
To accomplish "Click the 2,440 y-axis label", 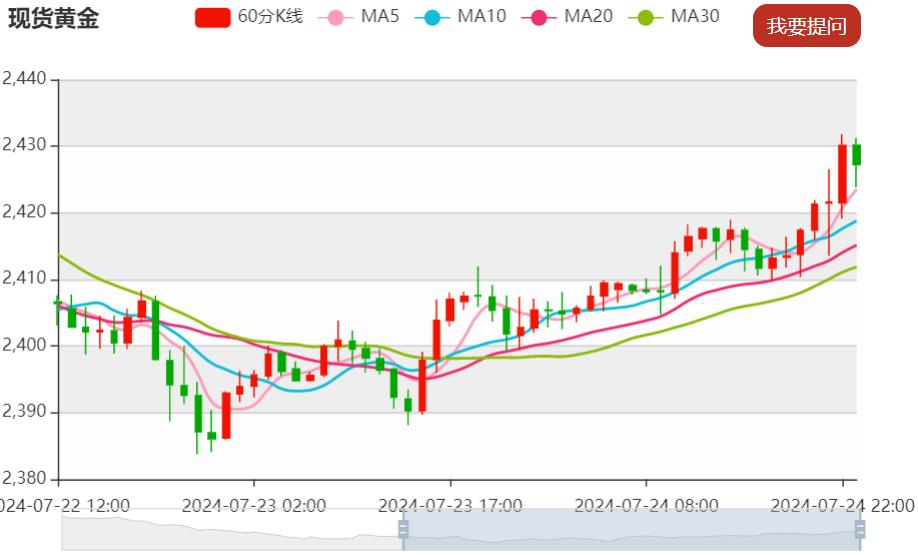I will click(x=24, y=78).
